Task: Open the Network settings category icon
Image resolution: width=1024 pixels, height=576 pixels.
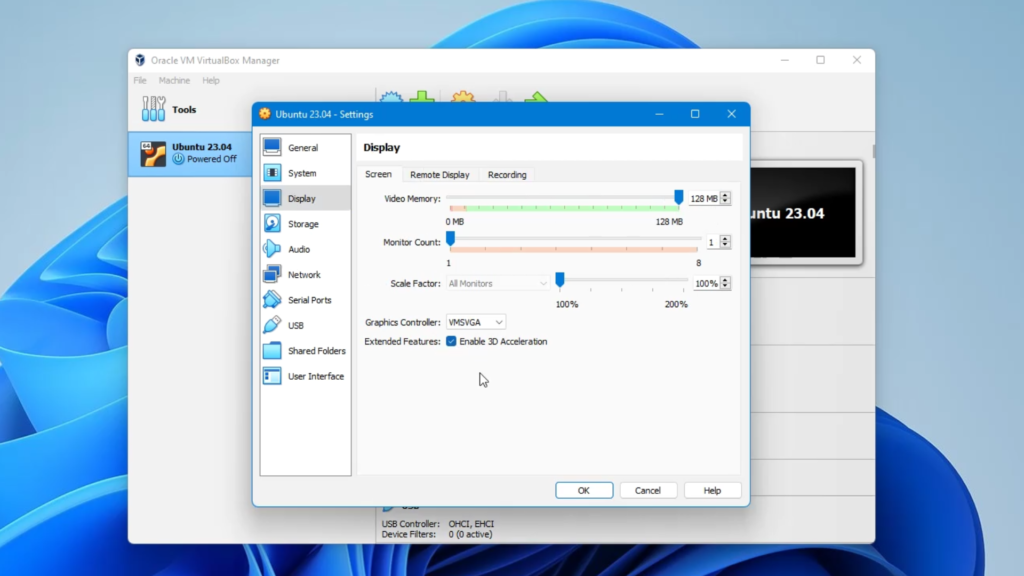Action: point(272,274)
